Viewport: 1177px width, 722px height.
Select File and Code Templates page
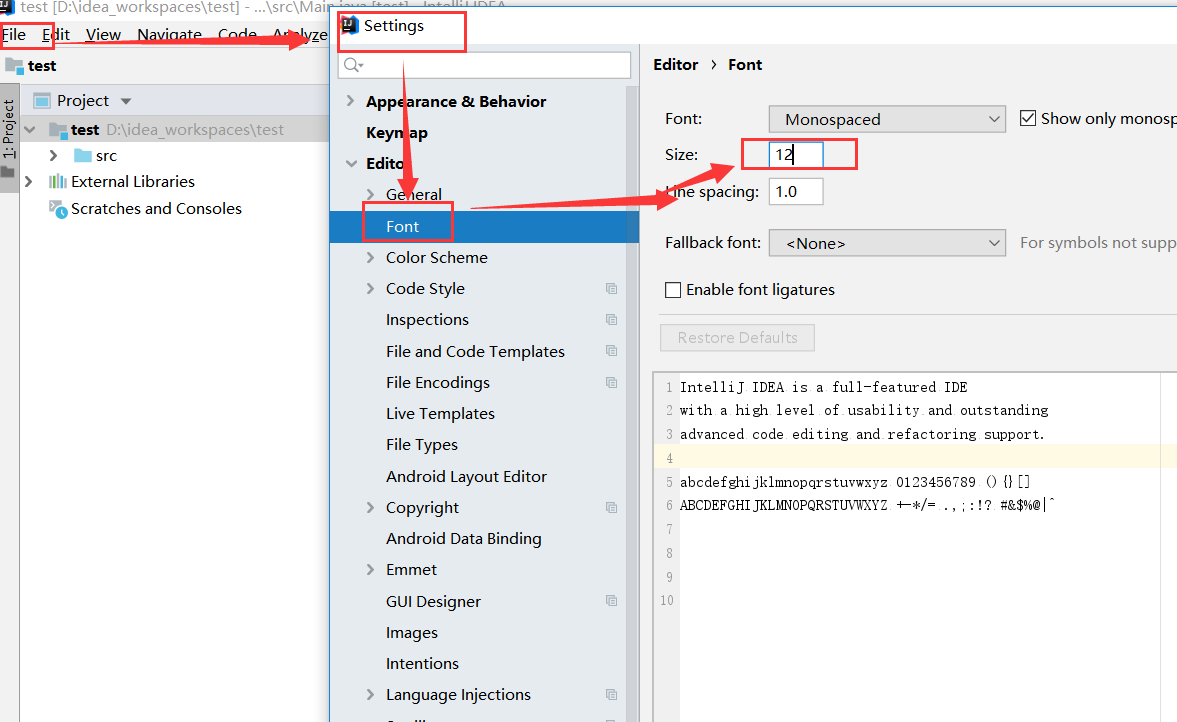[475, 351]
